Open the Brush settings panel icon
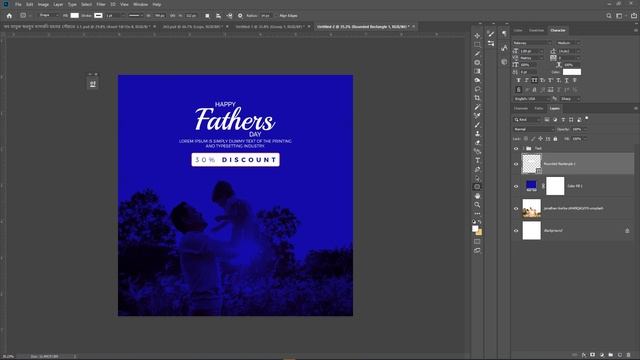The width and height of the screenshot is (640, 360). pos(491,34)
